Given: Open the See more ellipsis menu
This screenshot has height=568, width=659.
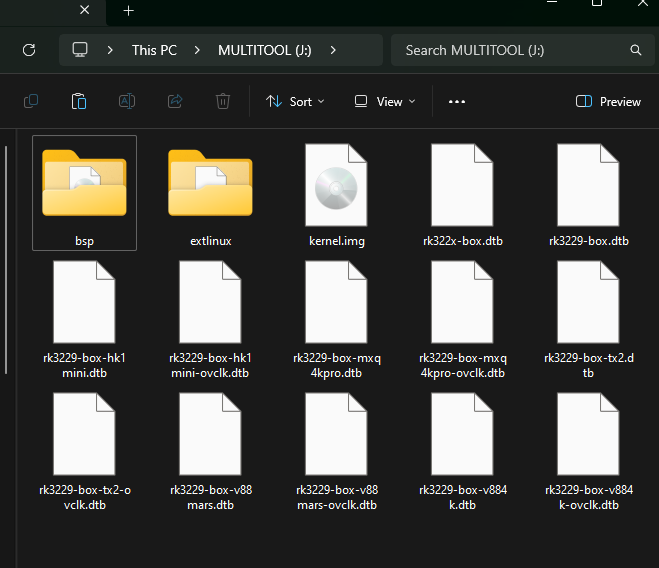Looking at the screenshot, I should click(457, 101).
